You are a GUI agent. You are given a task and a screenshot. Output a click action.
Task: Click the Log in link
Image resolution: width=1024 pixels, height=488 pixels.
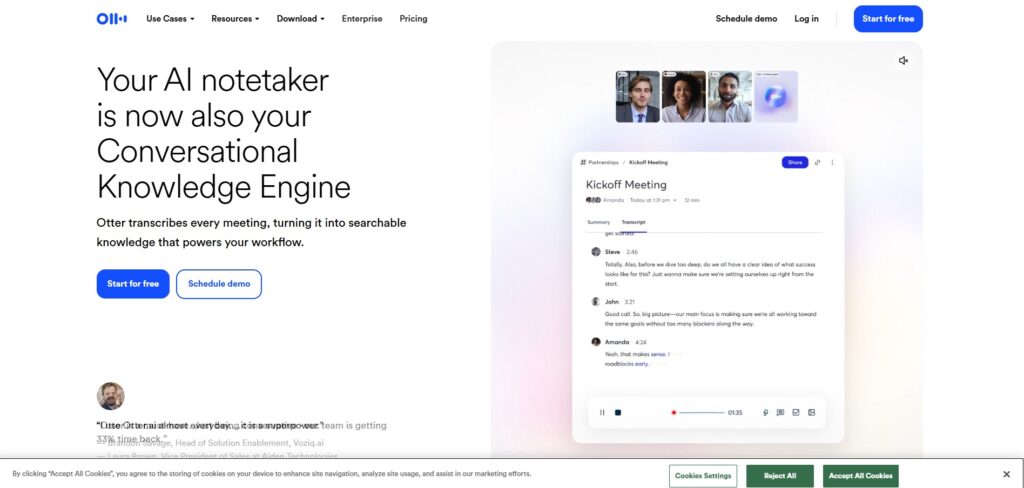click(x=807, y=19)
